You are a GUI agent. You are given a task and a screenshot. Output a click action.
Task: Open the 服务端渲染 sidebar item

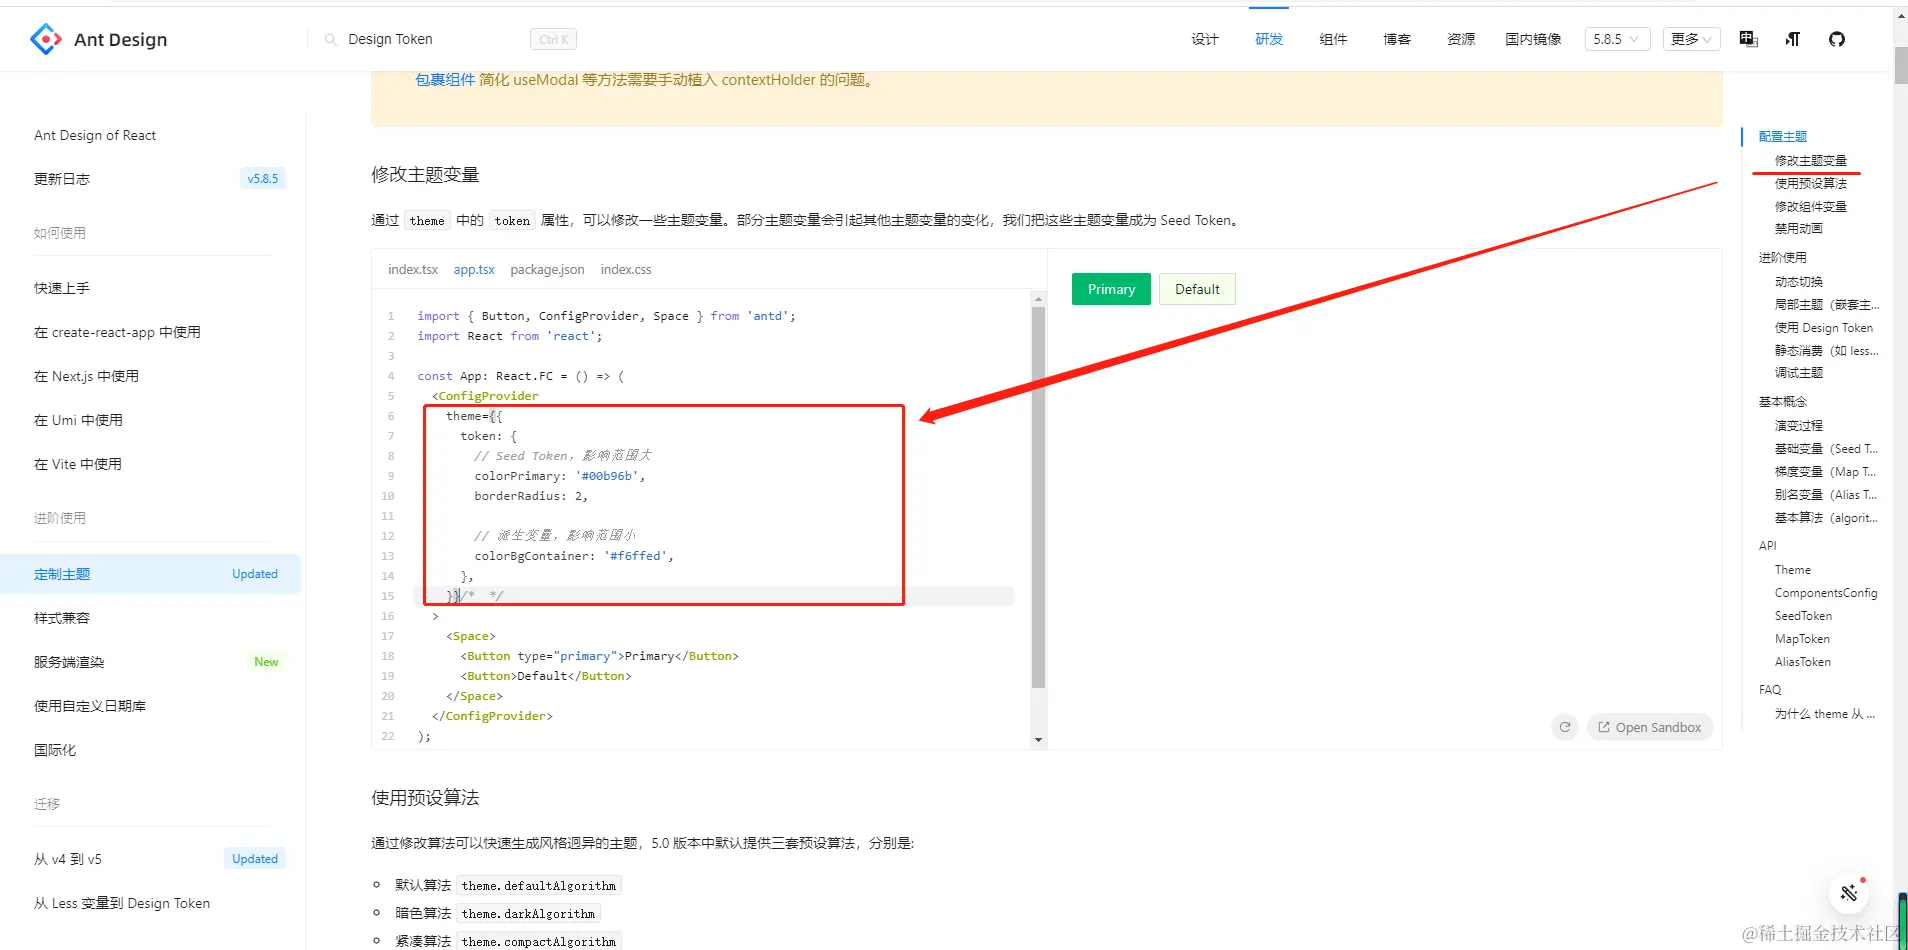[x=69, y=662]
